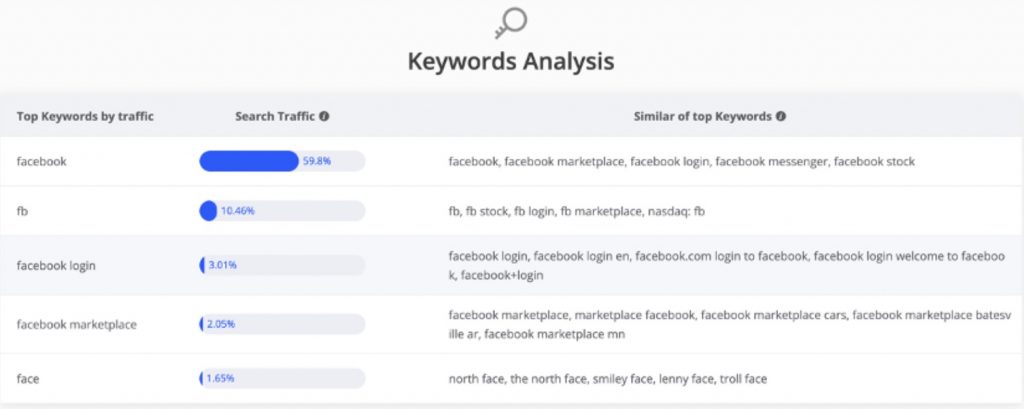Click the Search Traffic info icon
Image resolution: width=1024 pixels, height=409 pixels.
324,116
